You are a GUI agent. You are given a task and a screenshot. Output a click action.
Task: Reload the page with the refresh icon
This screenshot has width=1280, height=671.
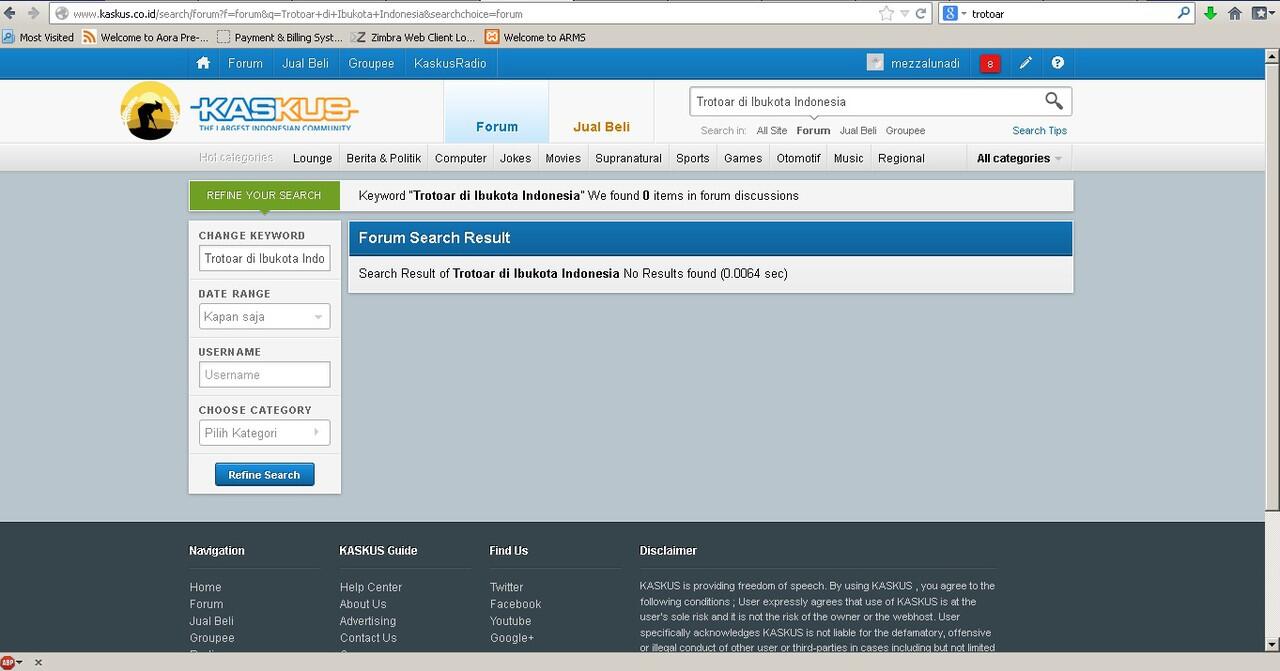click(922, 13)
